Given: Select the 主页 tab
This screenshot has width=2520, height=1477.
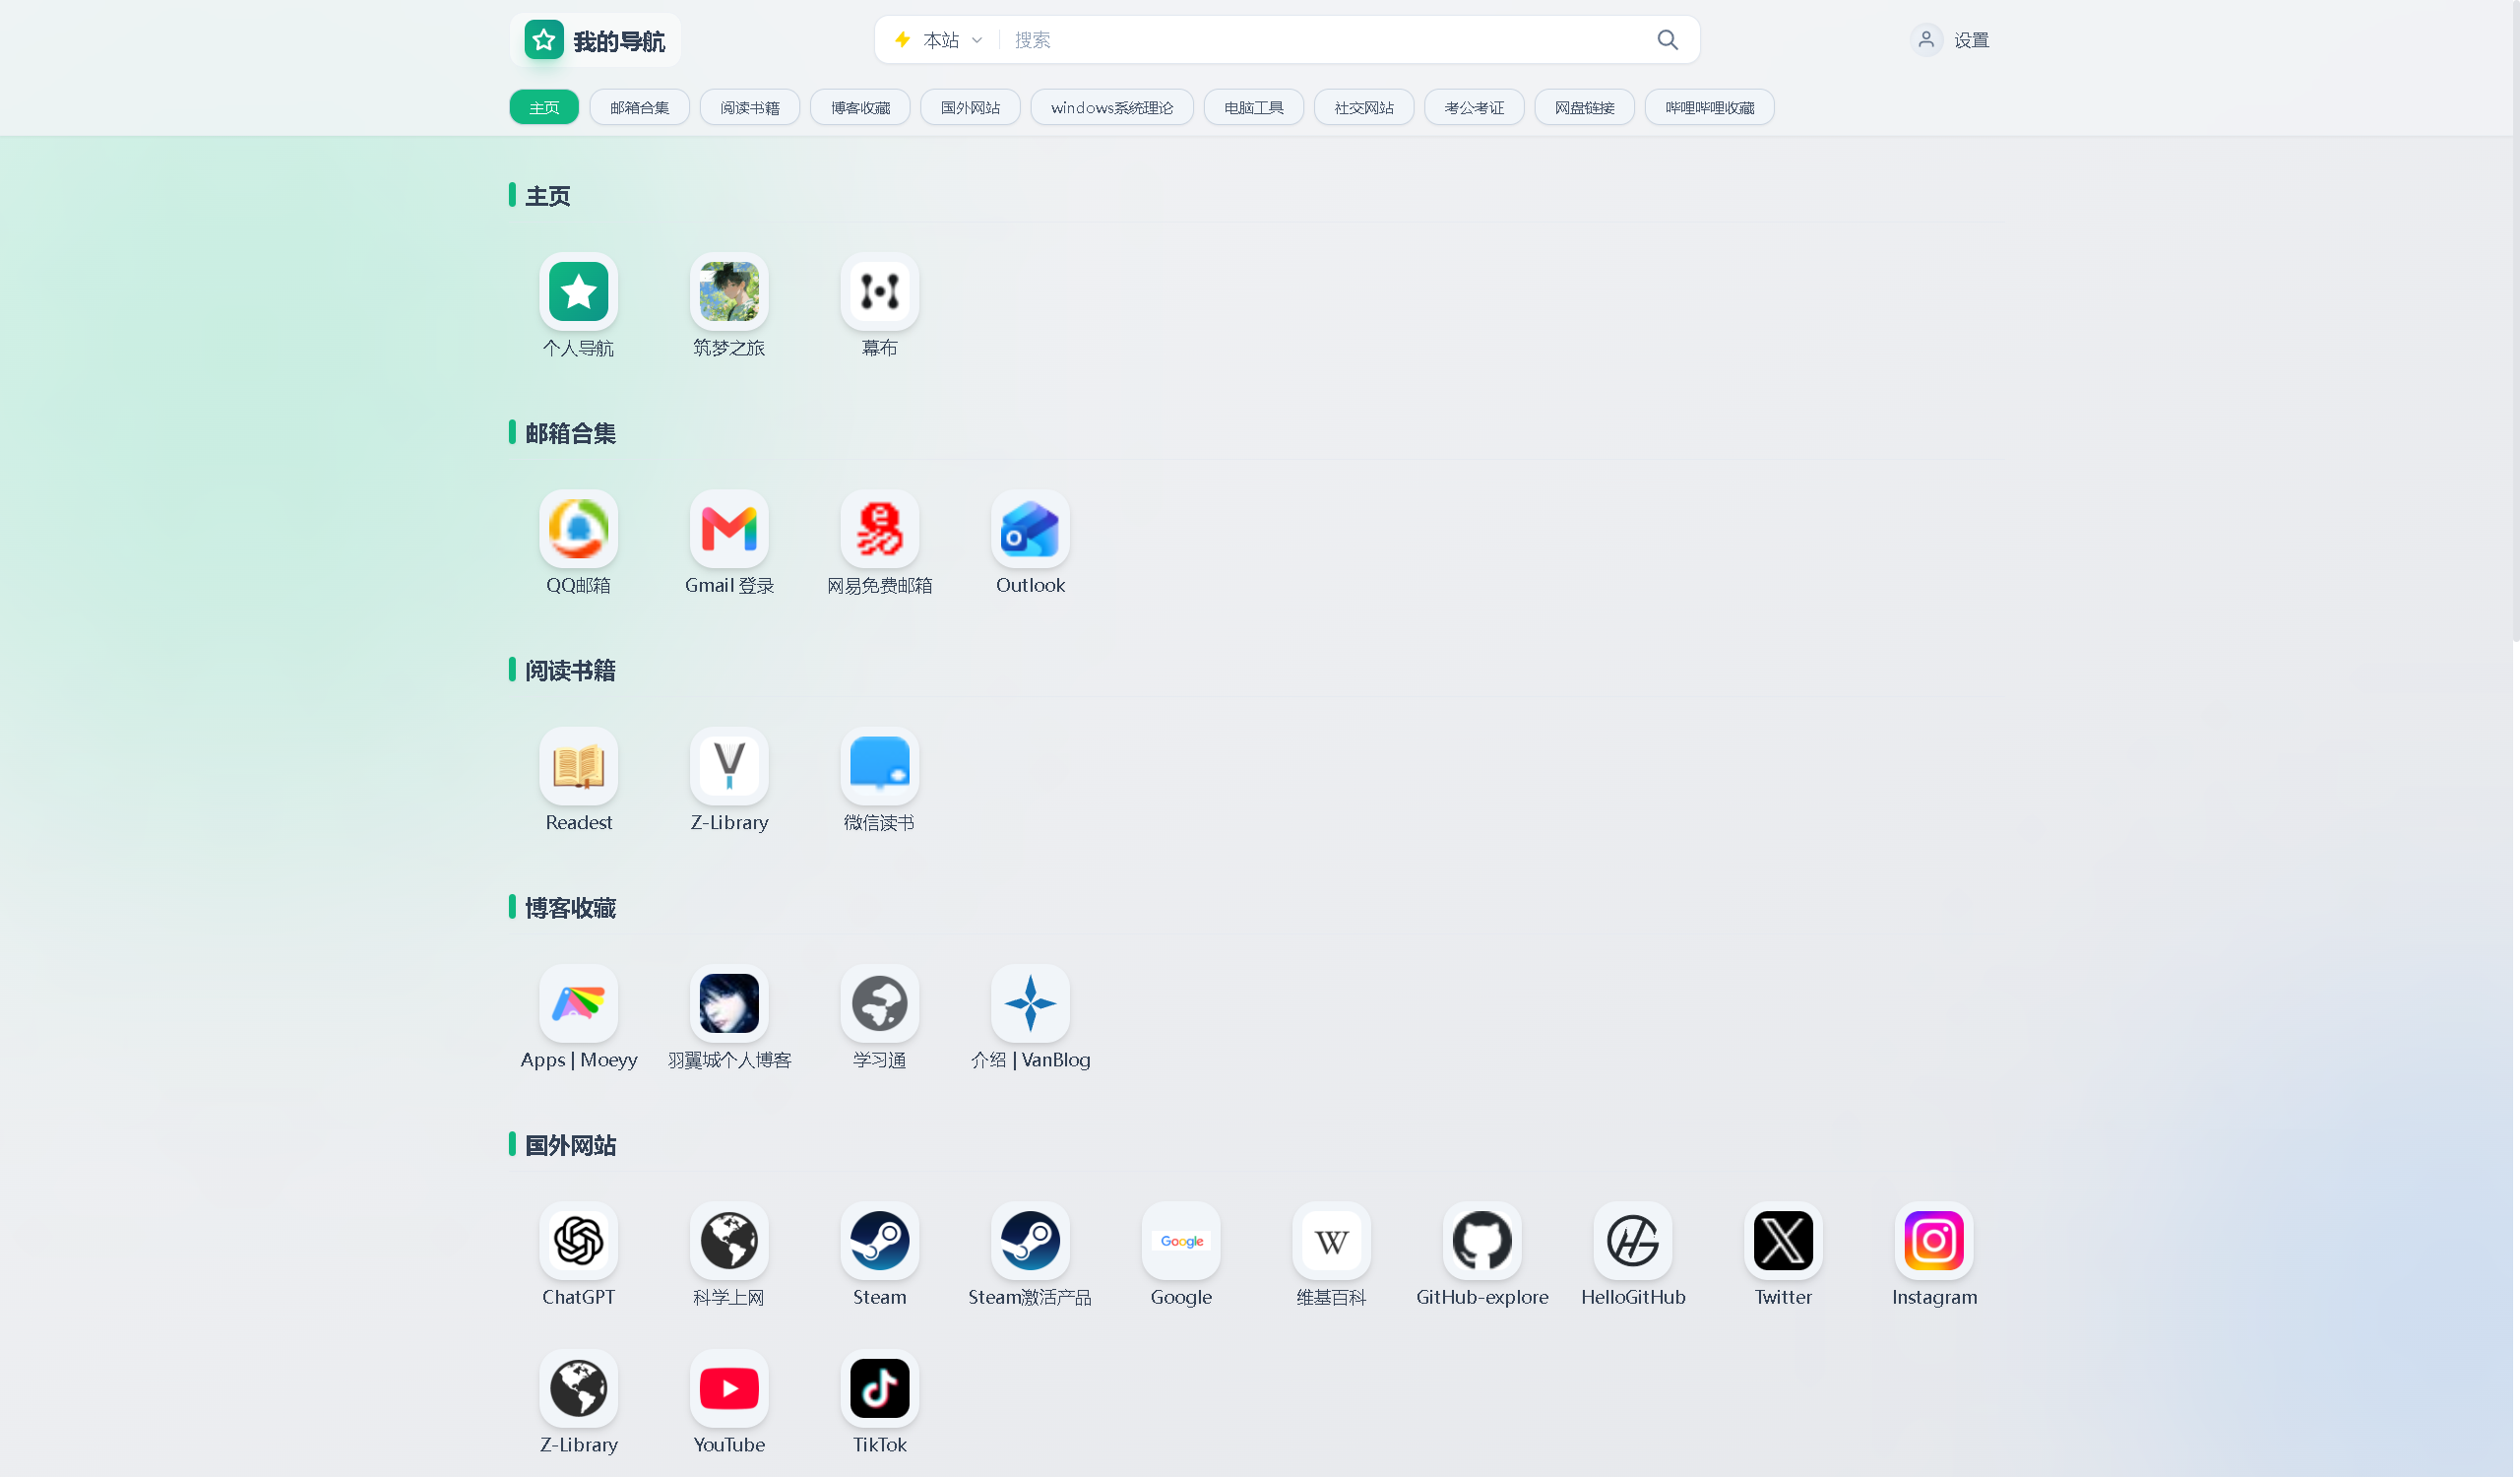Looking at the screenshot, I should click(x=544, y=107).
